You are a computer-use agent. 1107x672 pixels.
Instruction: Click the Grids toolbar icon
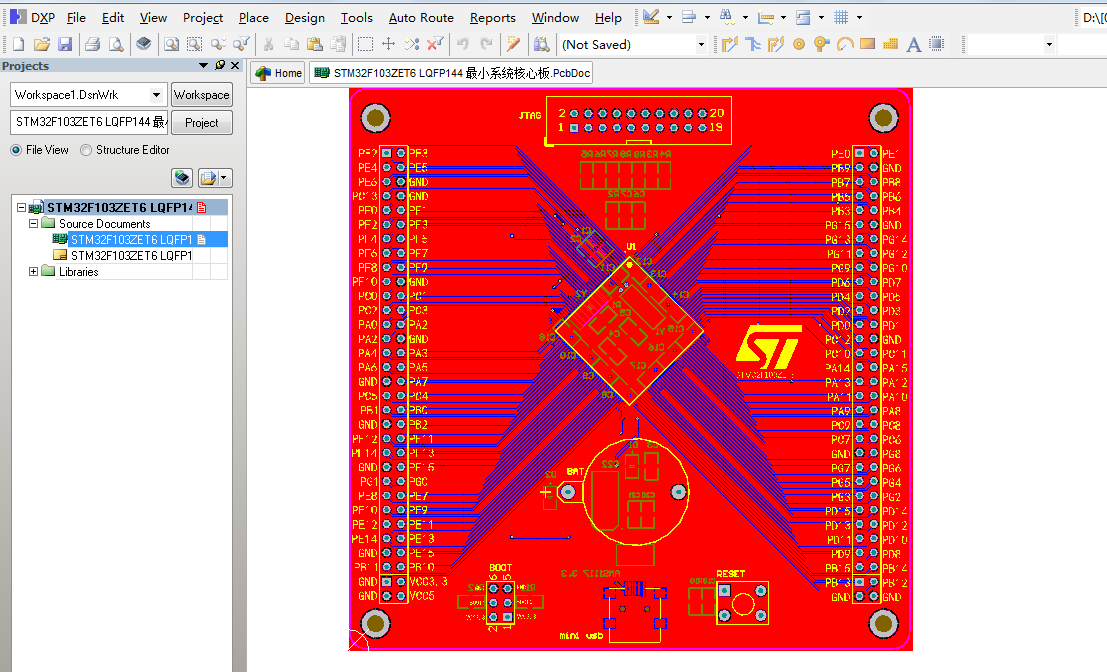pyautogui.click(x=841, y=17)
